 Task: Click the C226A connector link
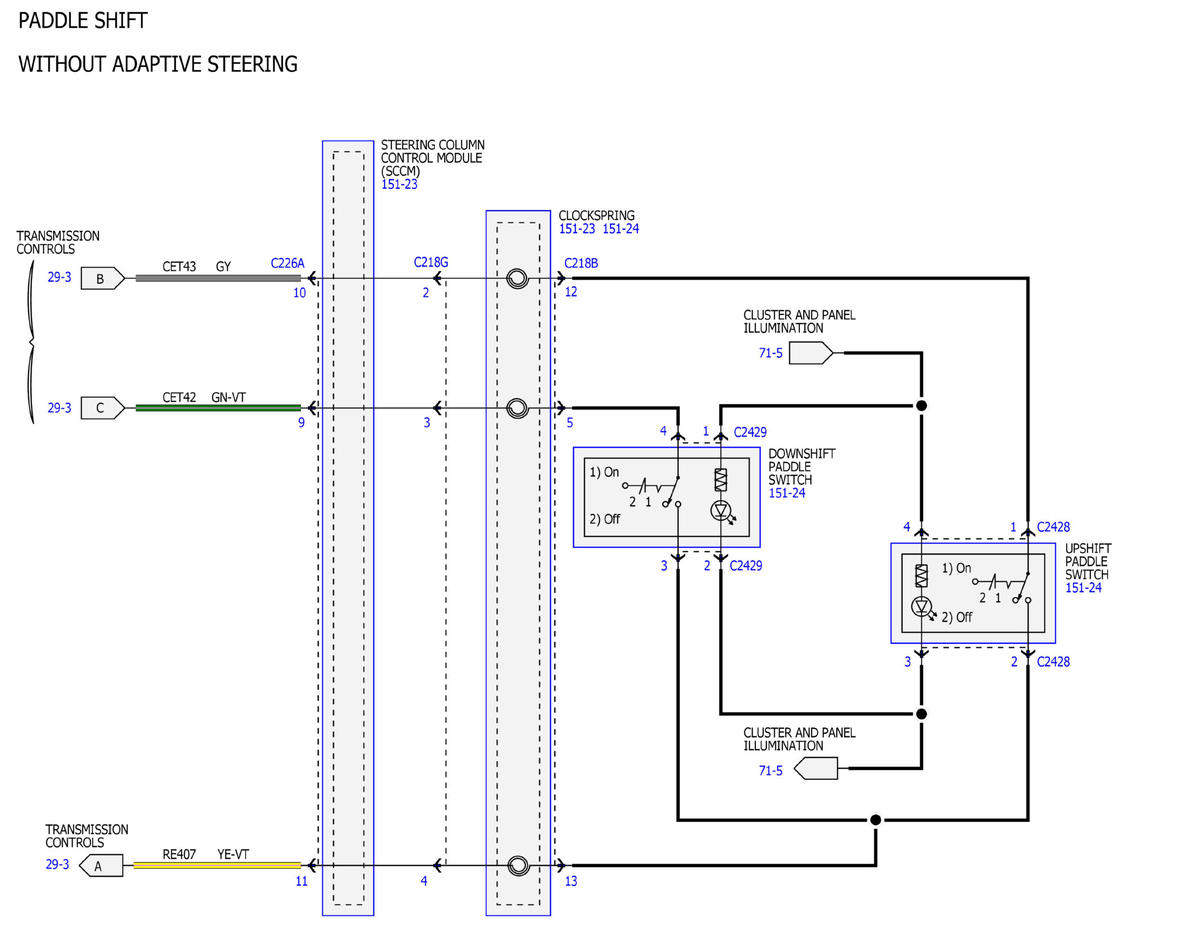287,263
